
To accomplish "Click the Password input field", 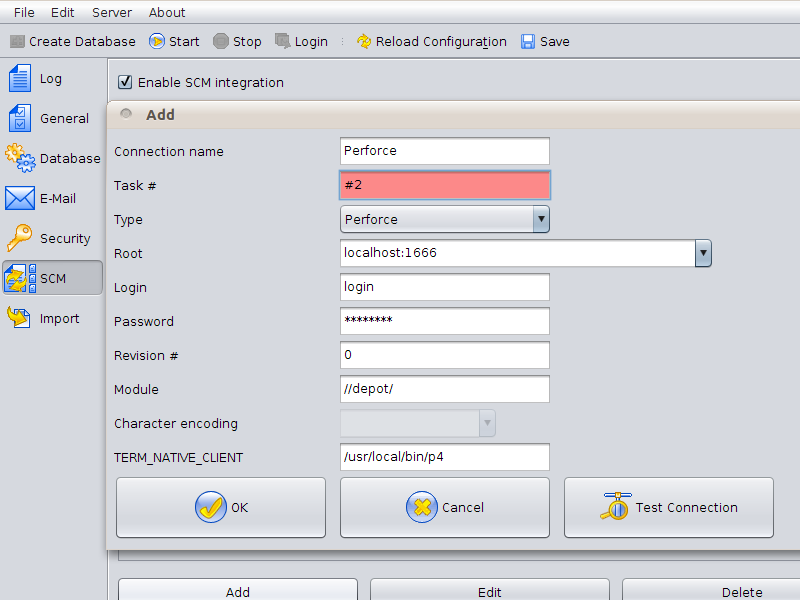I will pos(445,321).
